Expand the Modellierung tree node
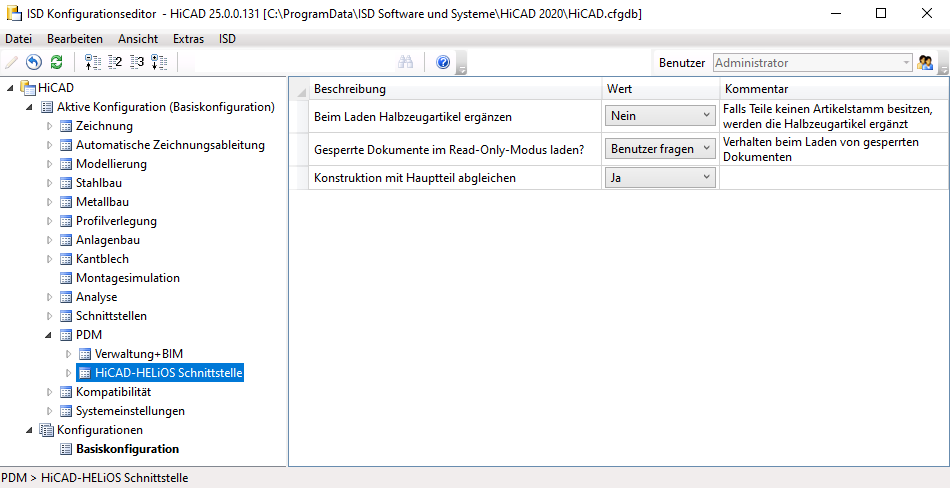The width and height of the screenshot is (950, 488). click(50, 164)
